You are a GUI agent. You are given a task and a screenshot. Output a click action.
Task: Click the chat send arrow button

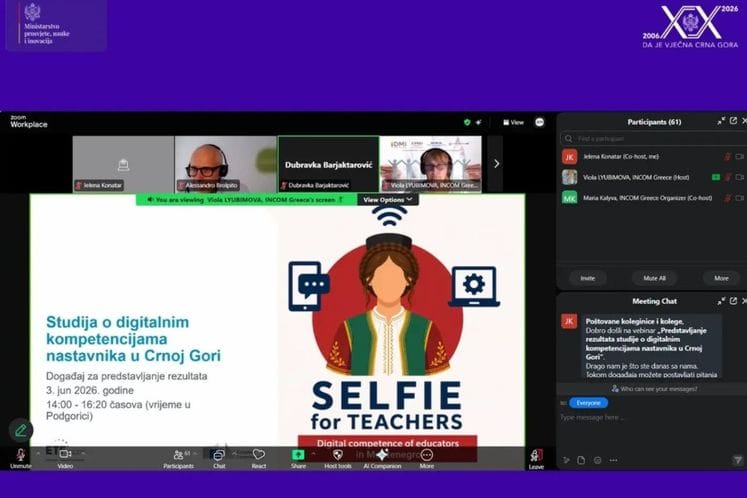click(x=737, y=460)
